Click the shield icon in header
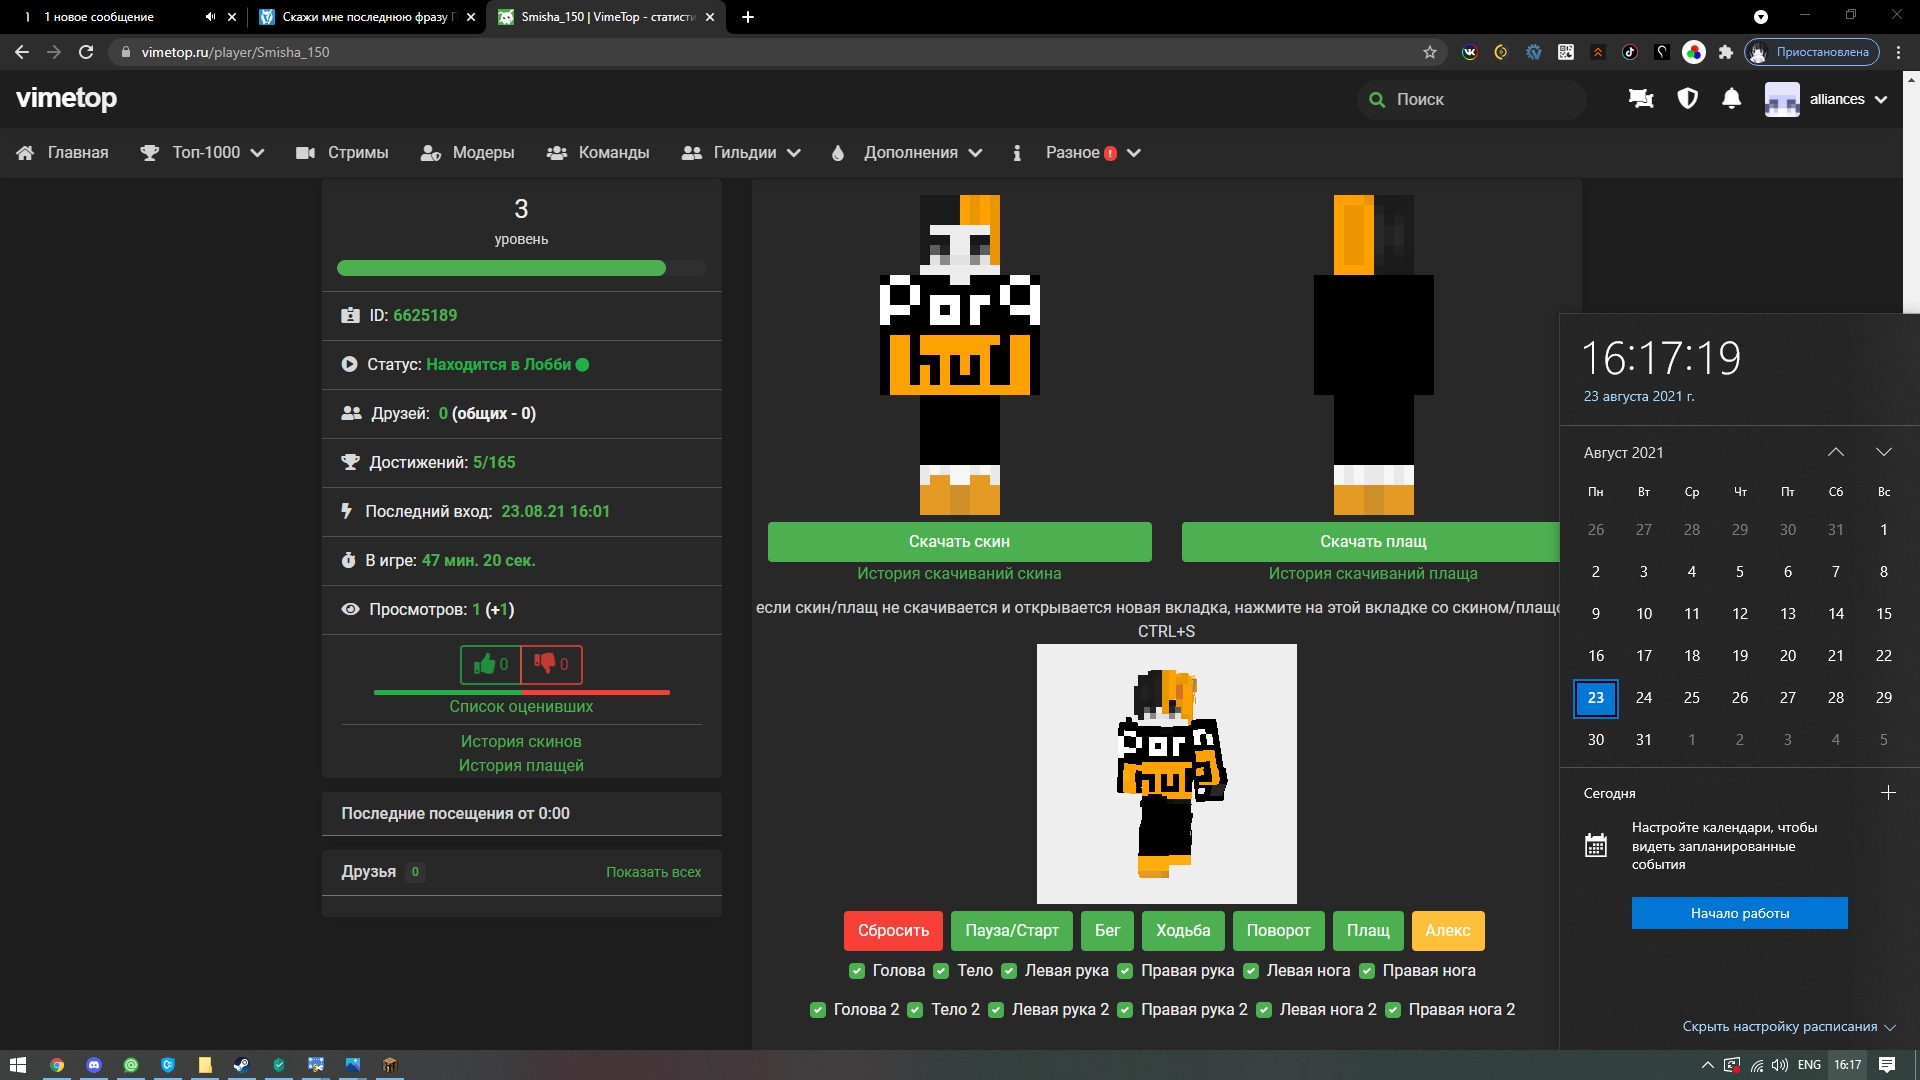The width and height of the screenshot is (1920, 1080). pyautogui.click(x=1688, y=99)
